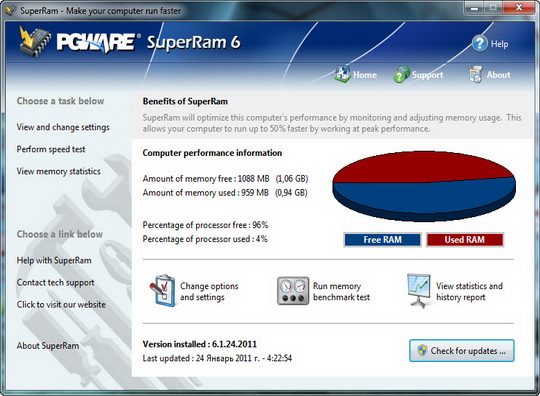Click the PGWARE logo text
540x396 pixels.
pos(98,43)
